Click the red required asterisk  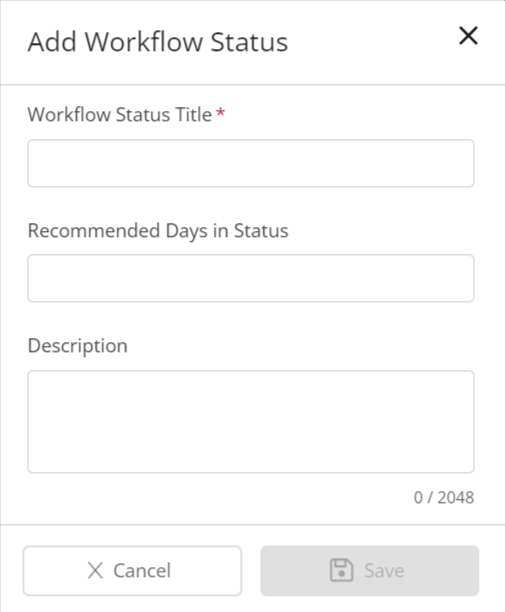click(x=220, y=112)
